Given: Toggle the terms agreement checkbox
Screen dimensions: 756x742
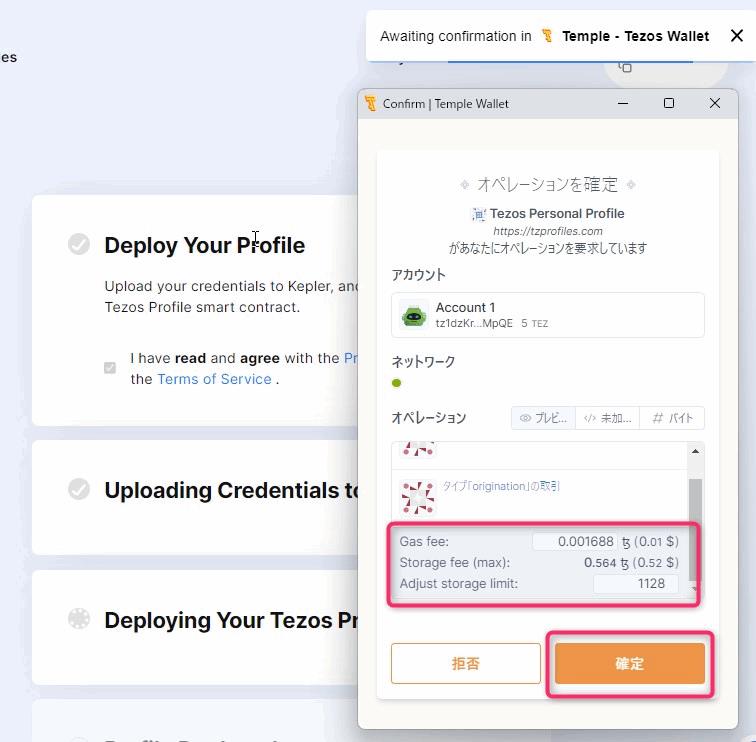Looking at the screenshot, I should coord(110,368).
